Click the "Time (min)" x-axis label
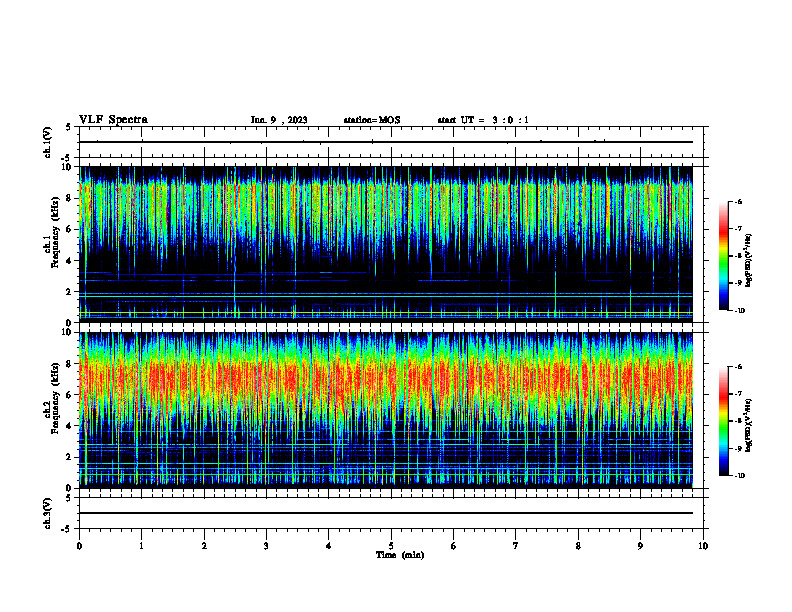The height and width of the screenshot is (612, 792). (400, 555)
